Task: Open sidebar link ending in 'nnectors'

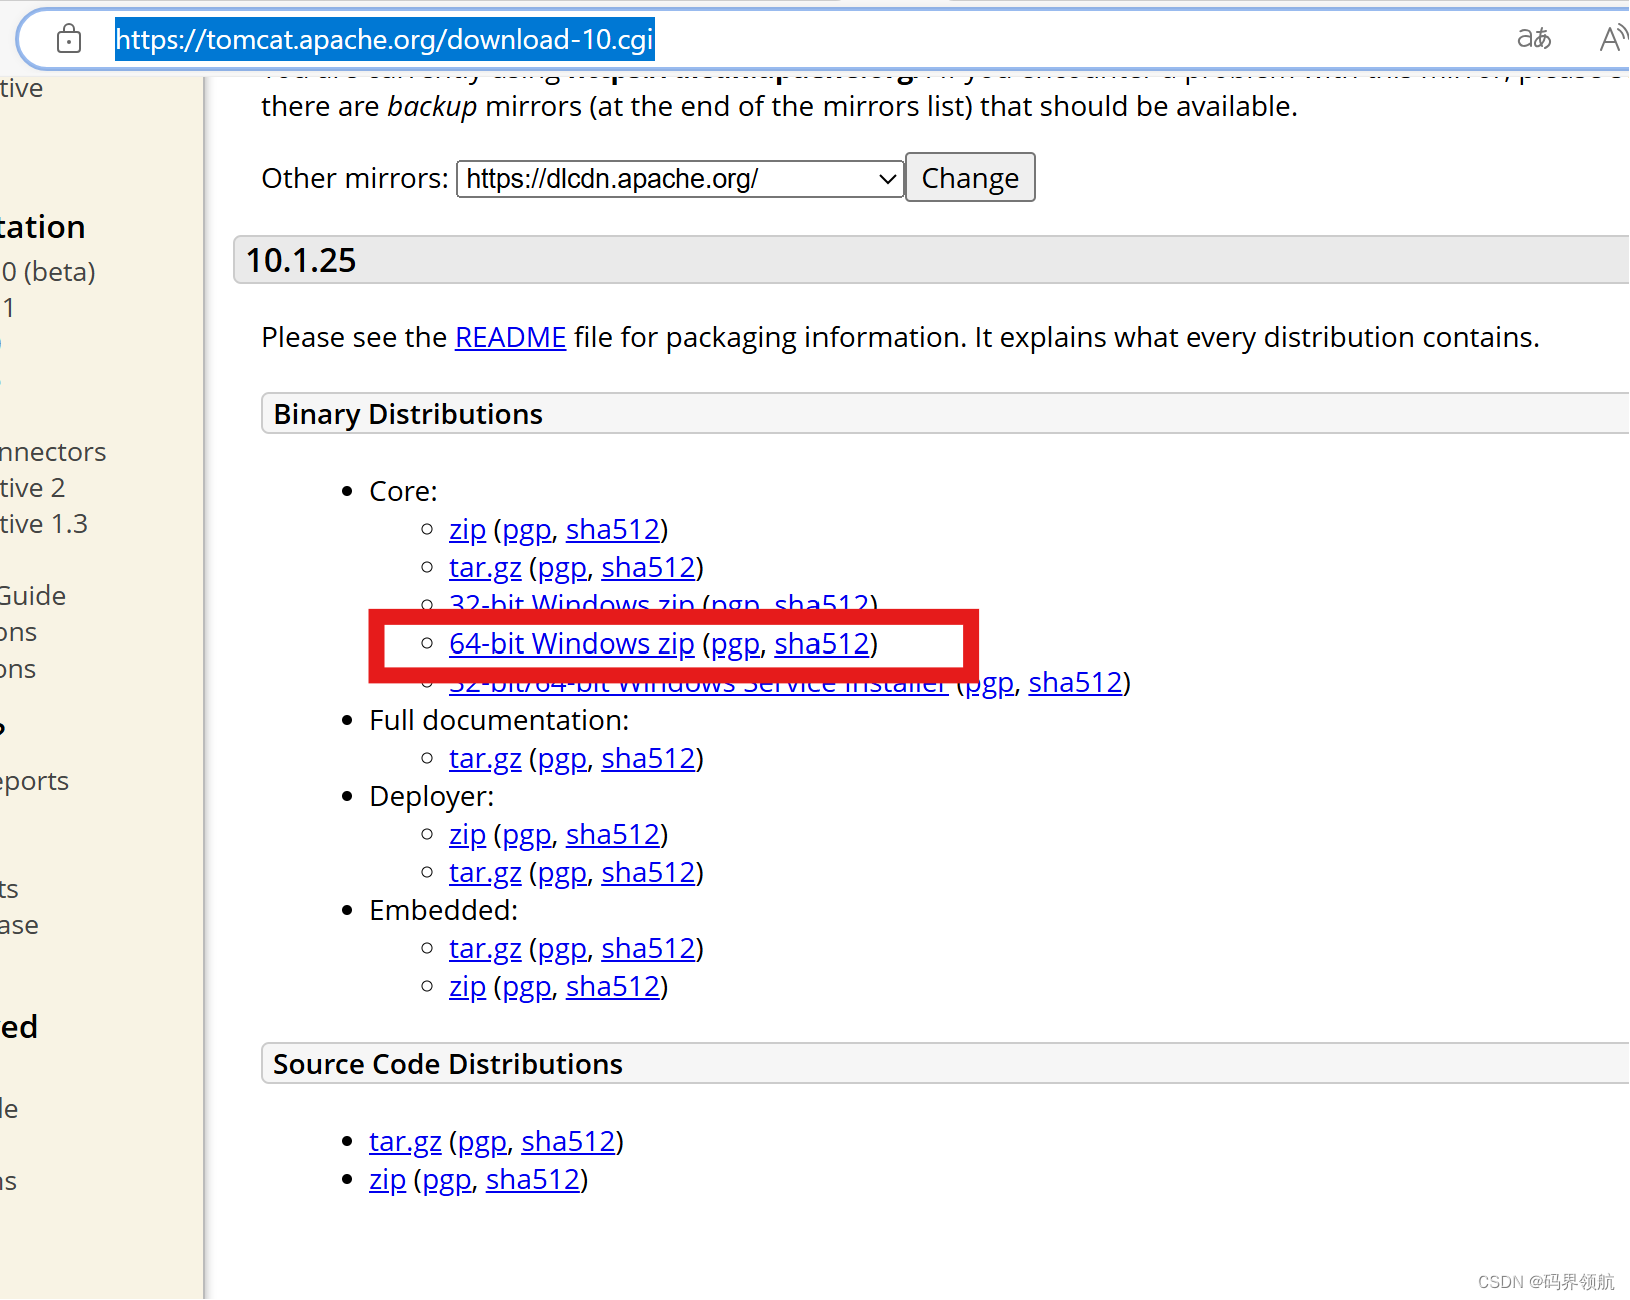Action: point(53,452)
